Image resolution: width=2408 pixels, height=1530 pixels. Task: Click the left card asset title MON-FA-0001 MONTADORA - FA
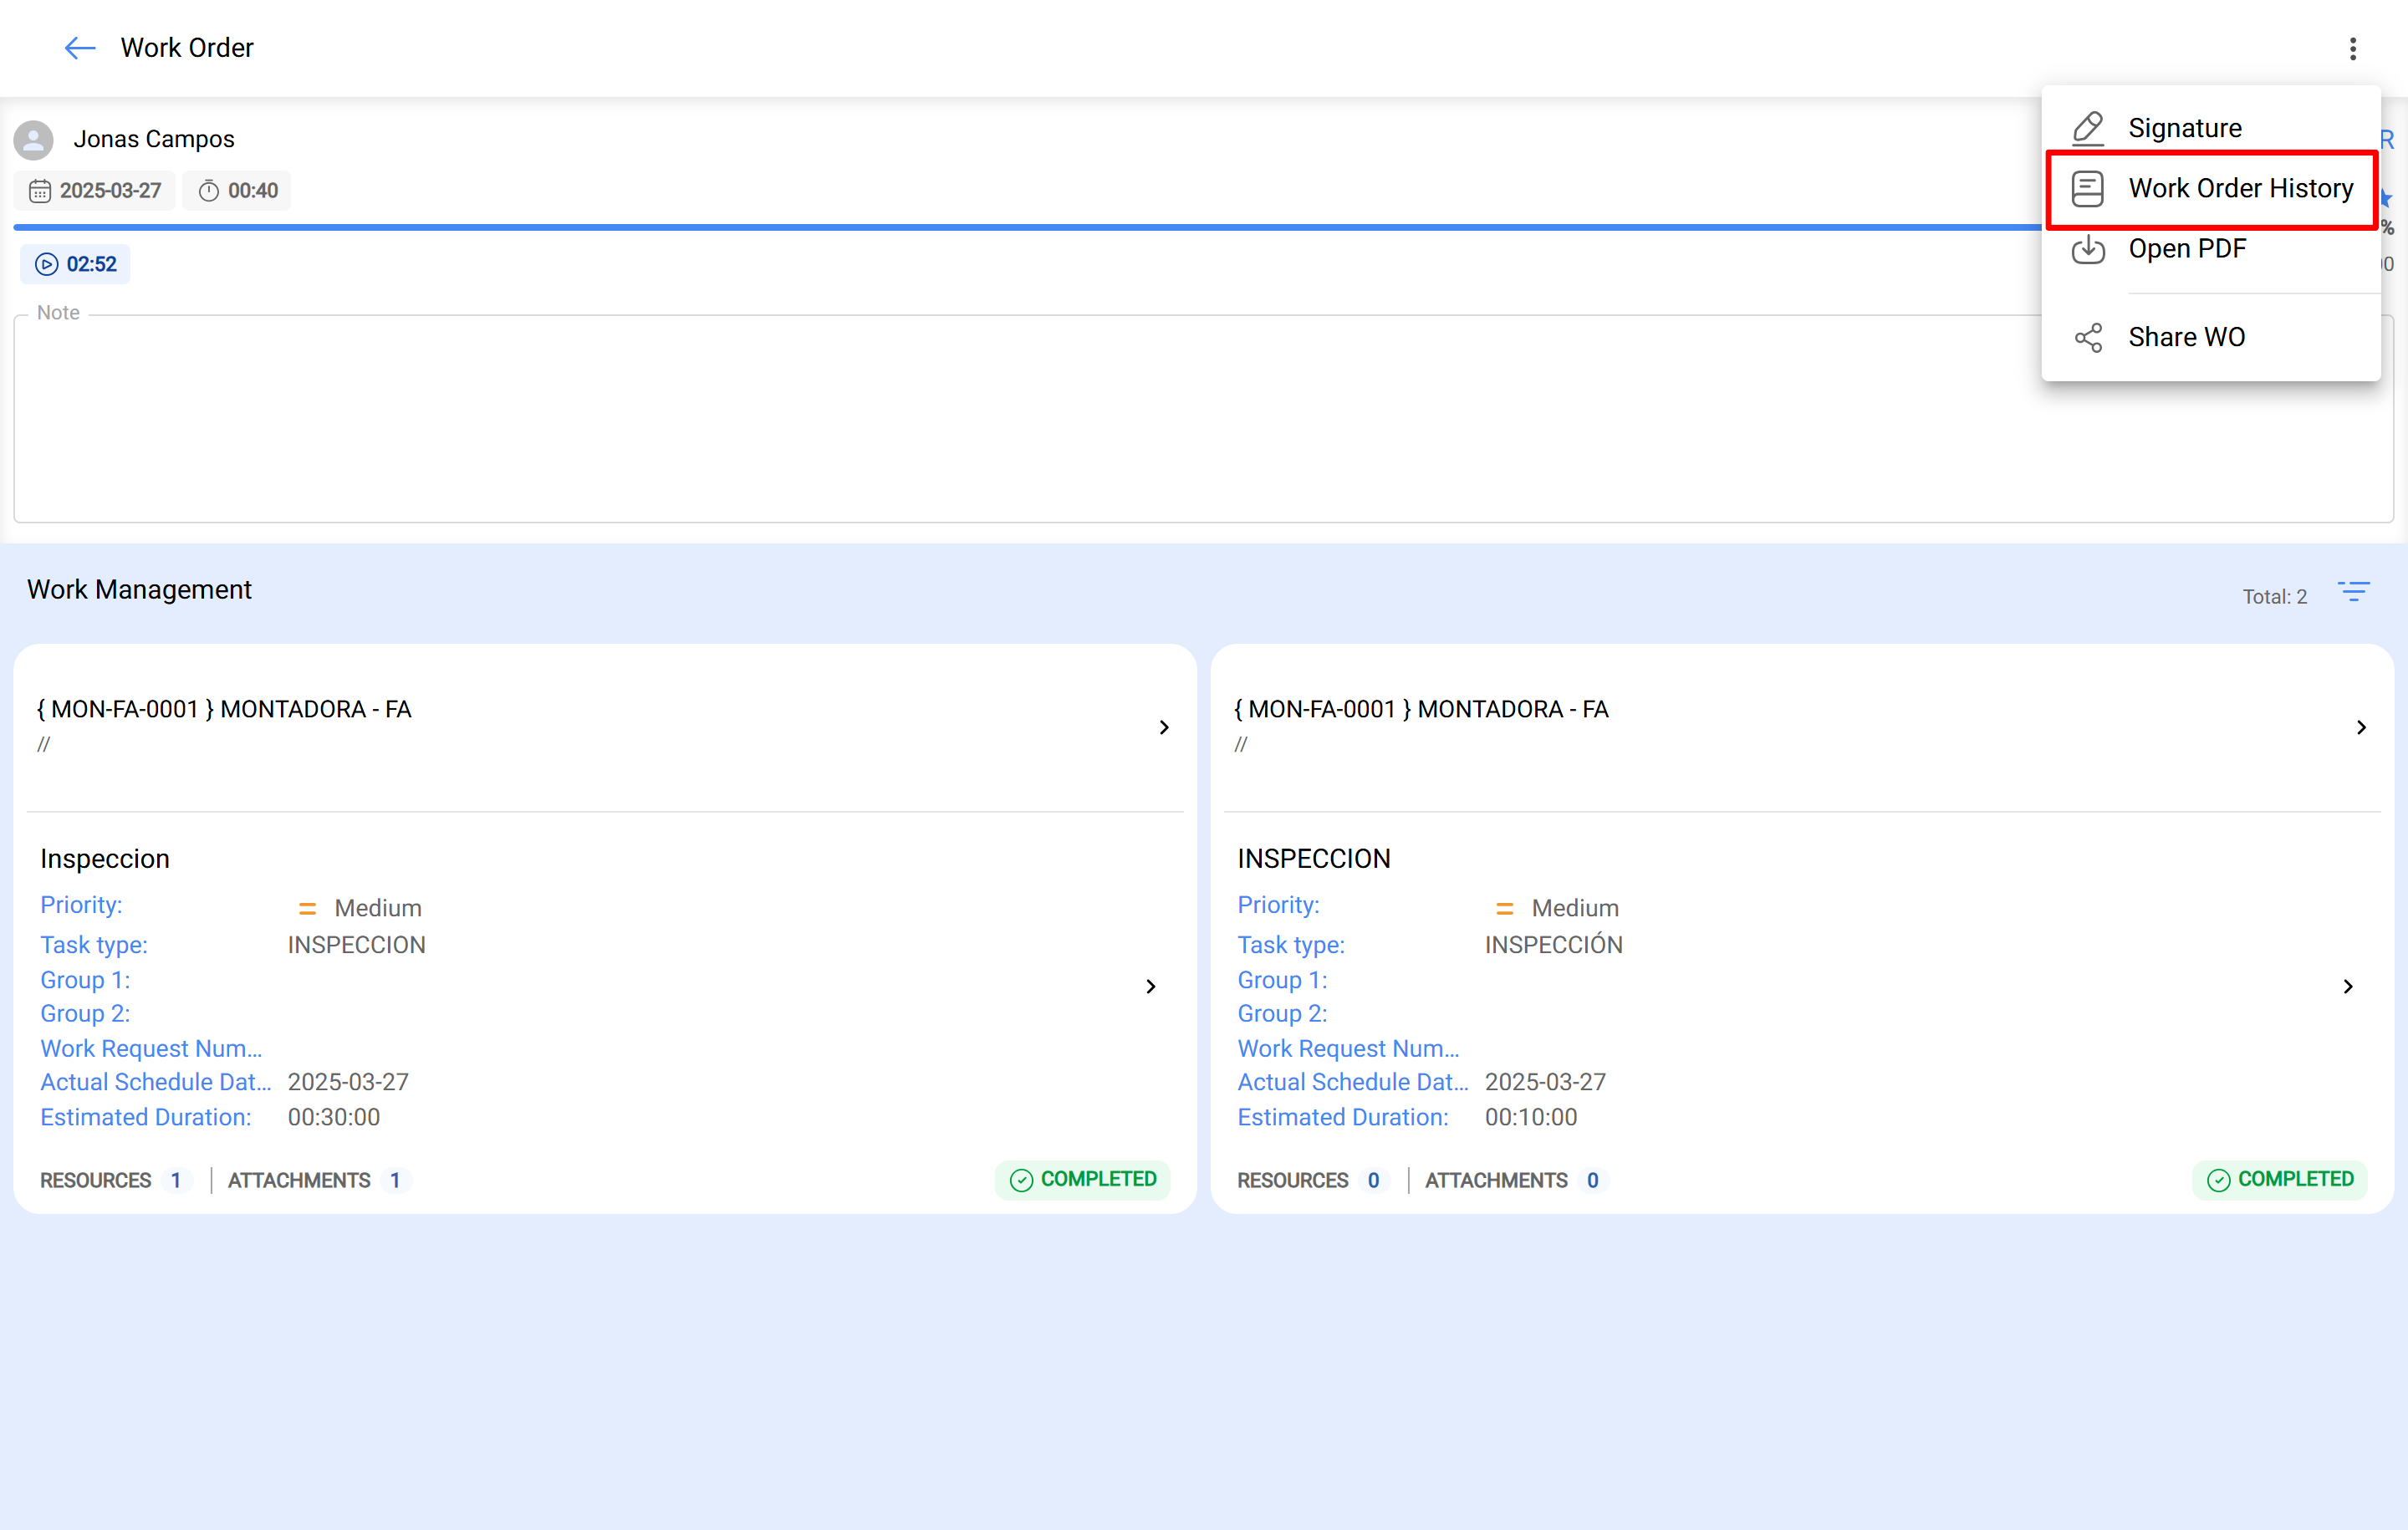point(224,710)
